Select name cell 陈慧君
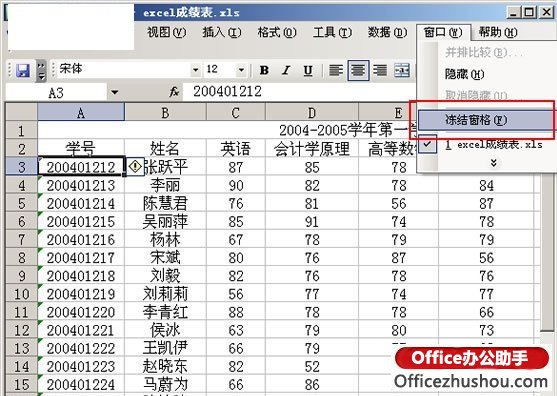Image resolution: width=557 pixels, height=396 pixels. (x=165, y=203)
